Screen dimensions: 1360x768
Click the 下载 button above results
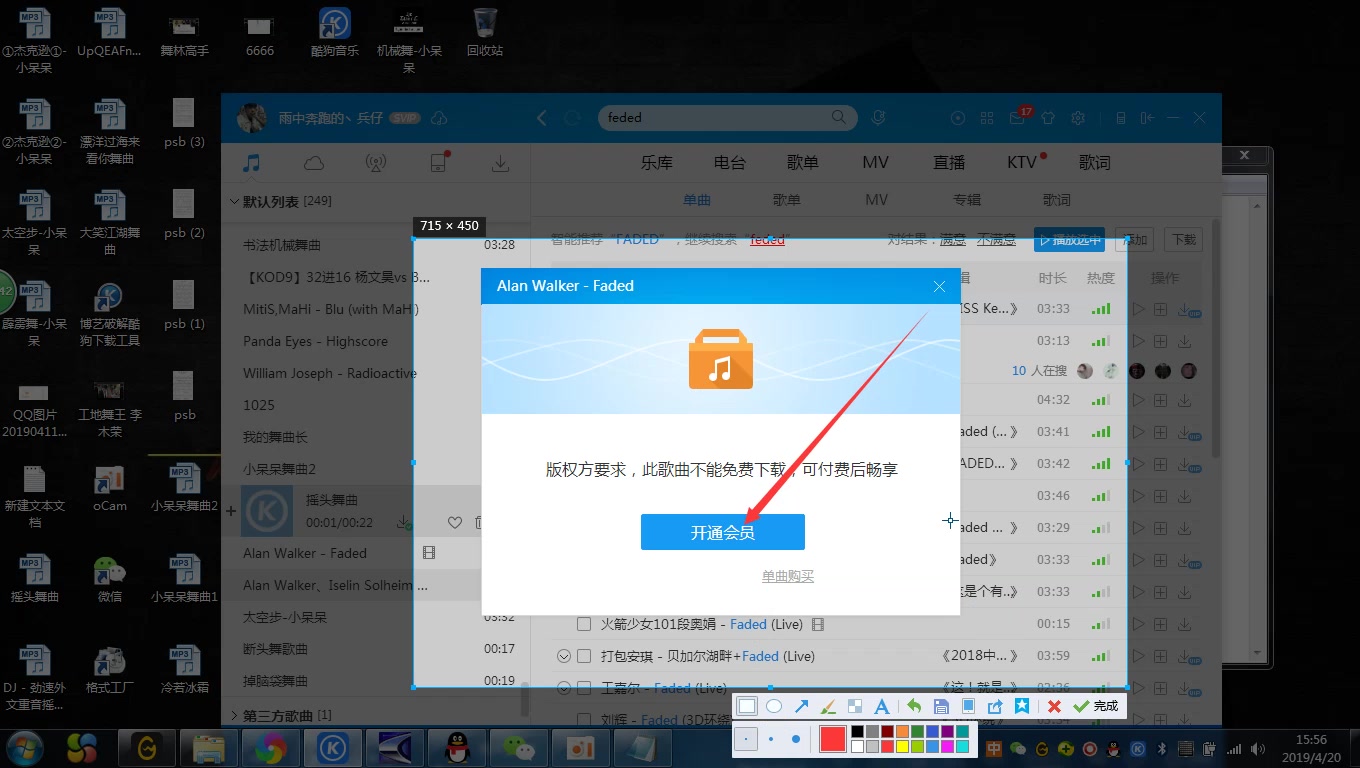tap(1184, 240)
